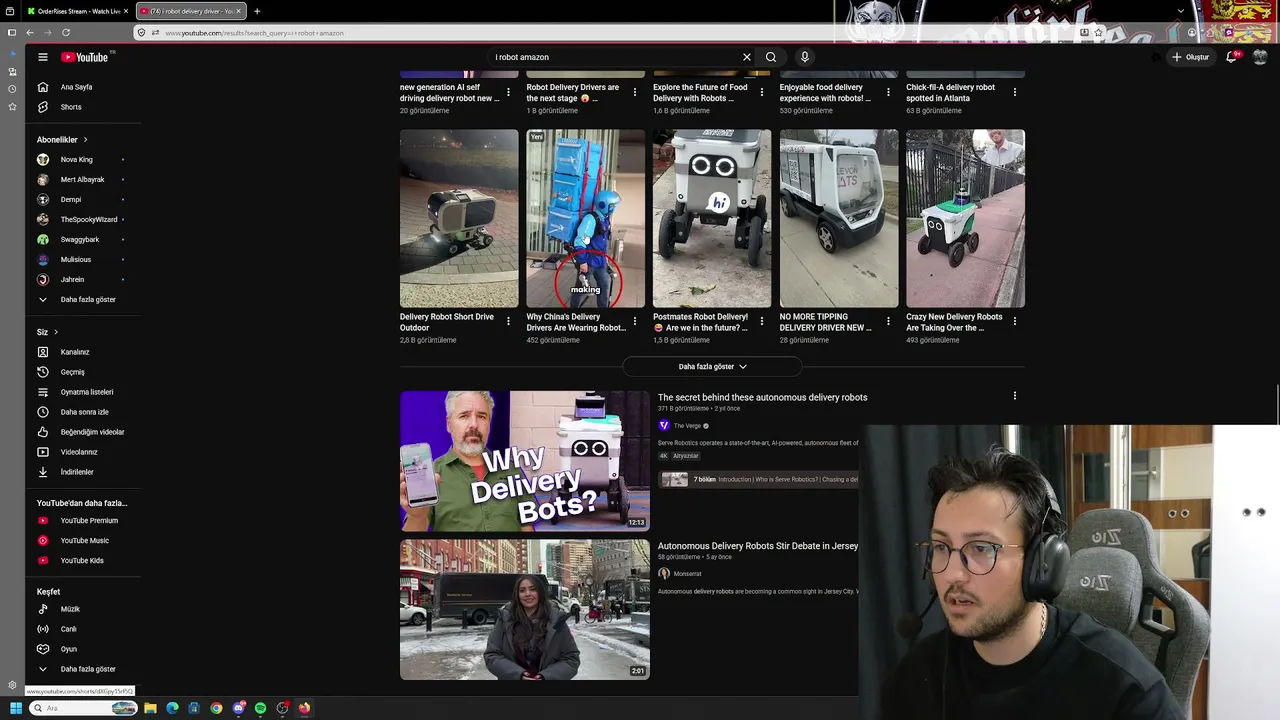Click the YouTube logo
The height and width of the screenshot is (720, 1280).
coord(84,57)
